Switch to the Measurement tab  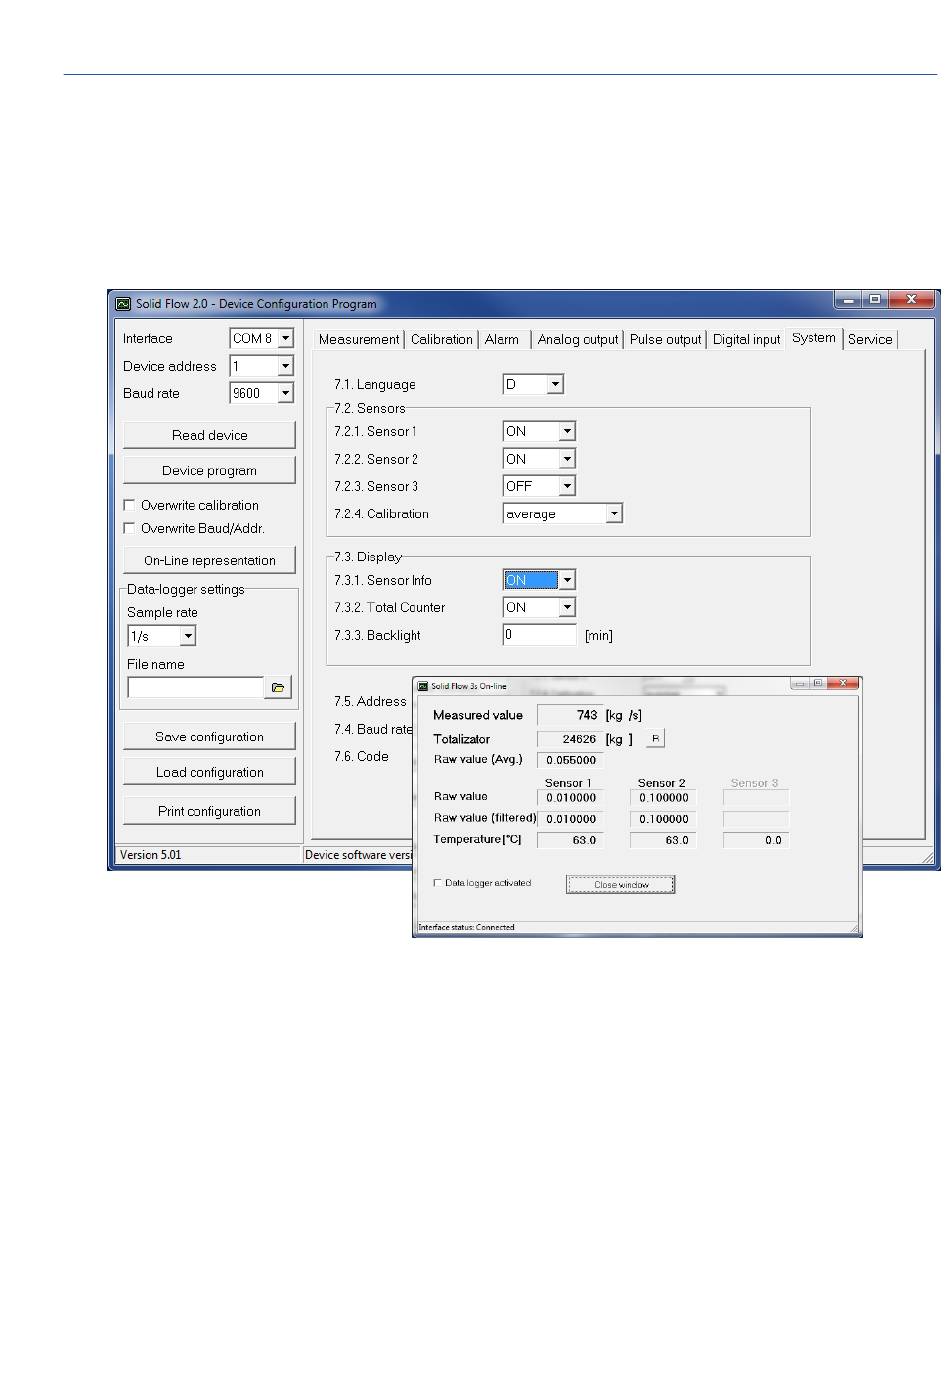click(x=359, y=340)
